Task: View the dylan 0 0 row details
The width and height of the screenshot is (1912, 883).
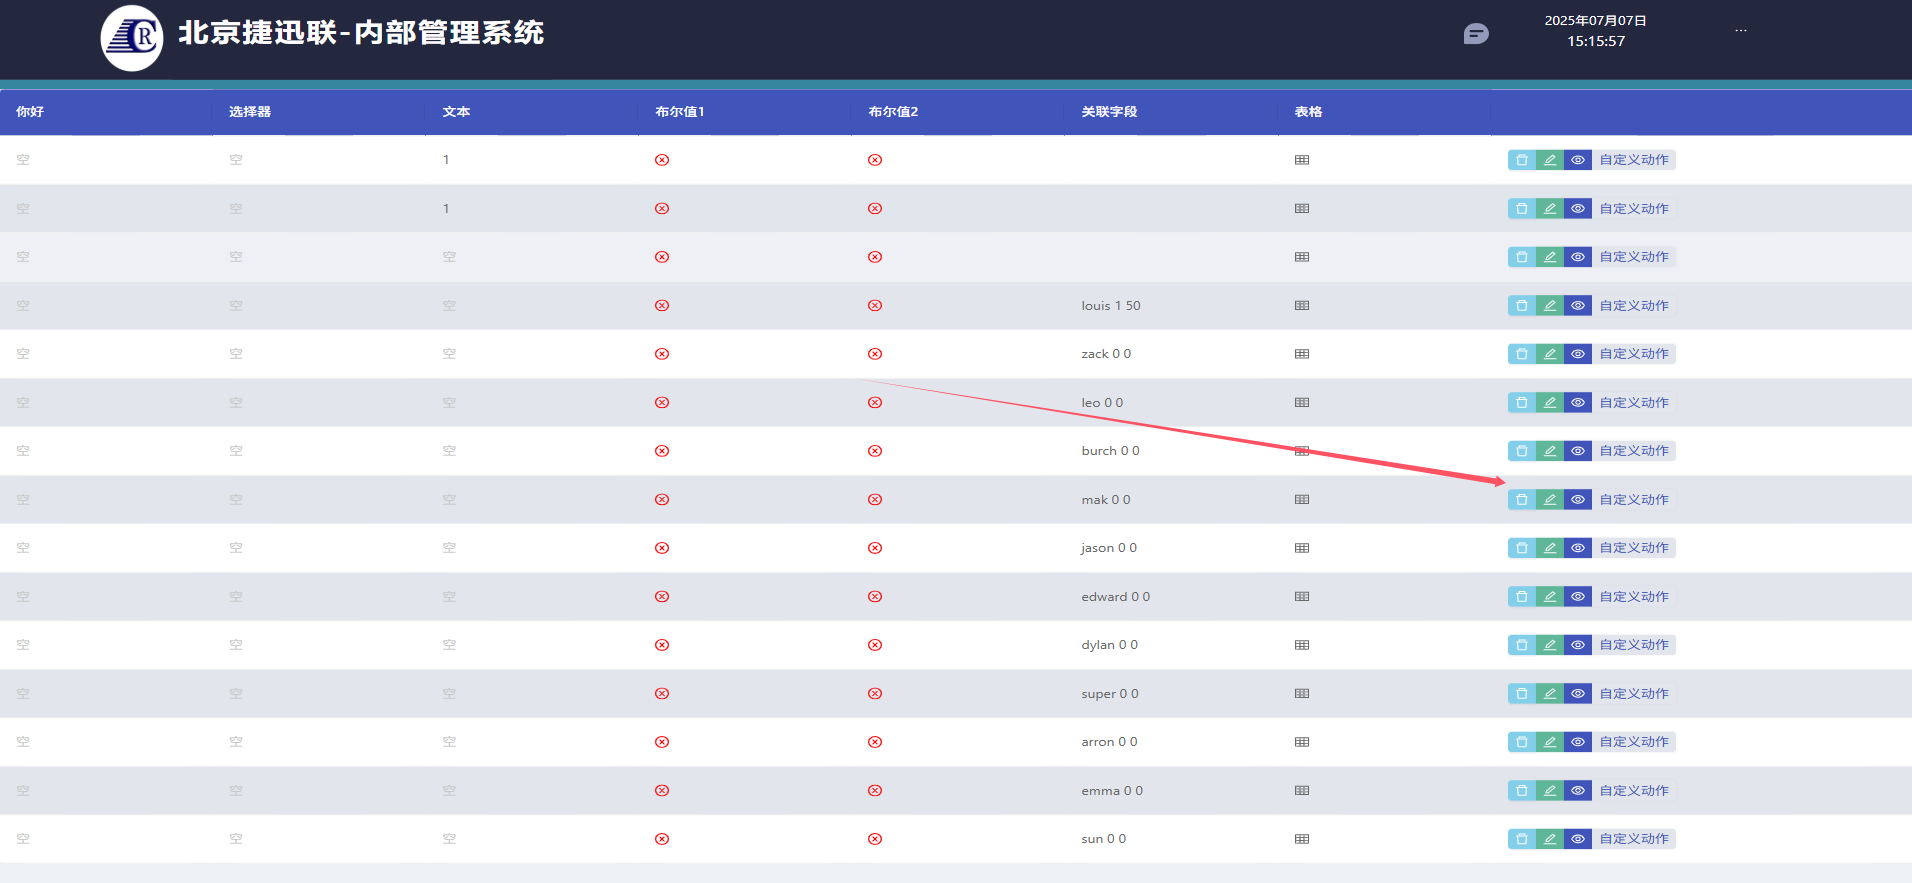Action: click(x=1578, y=645)
